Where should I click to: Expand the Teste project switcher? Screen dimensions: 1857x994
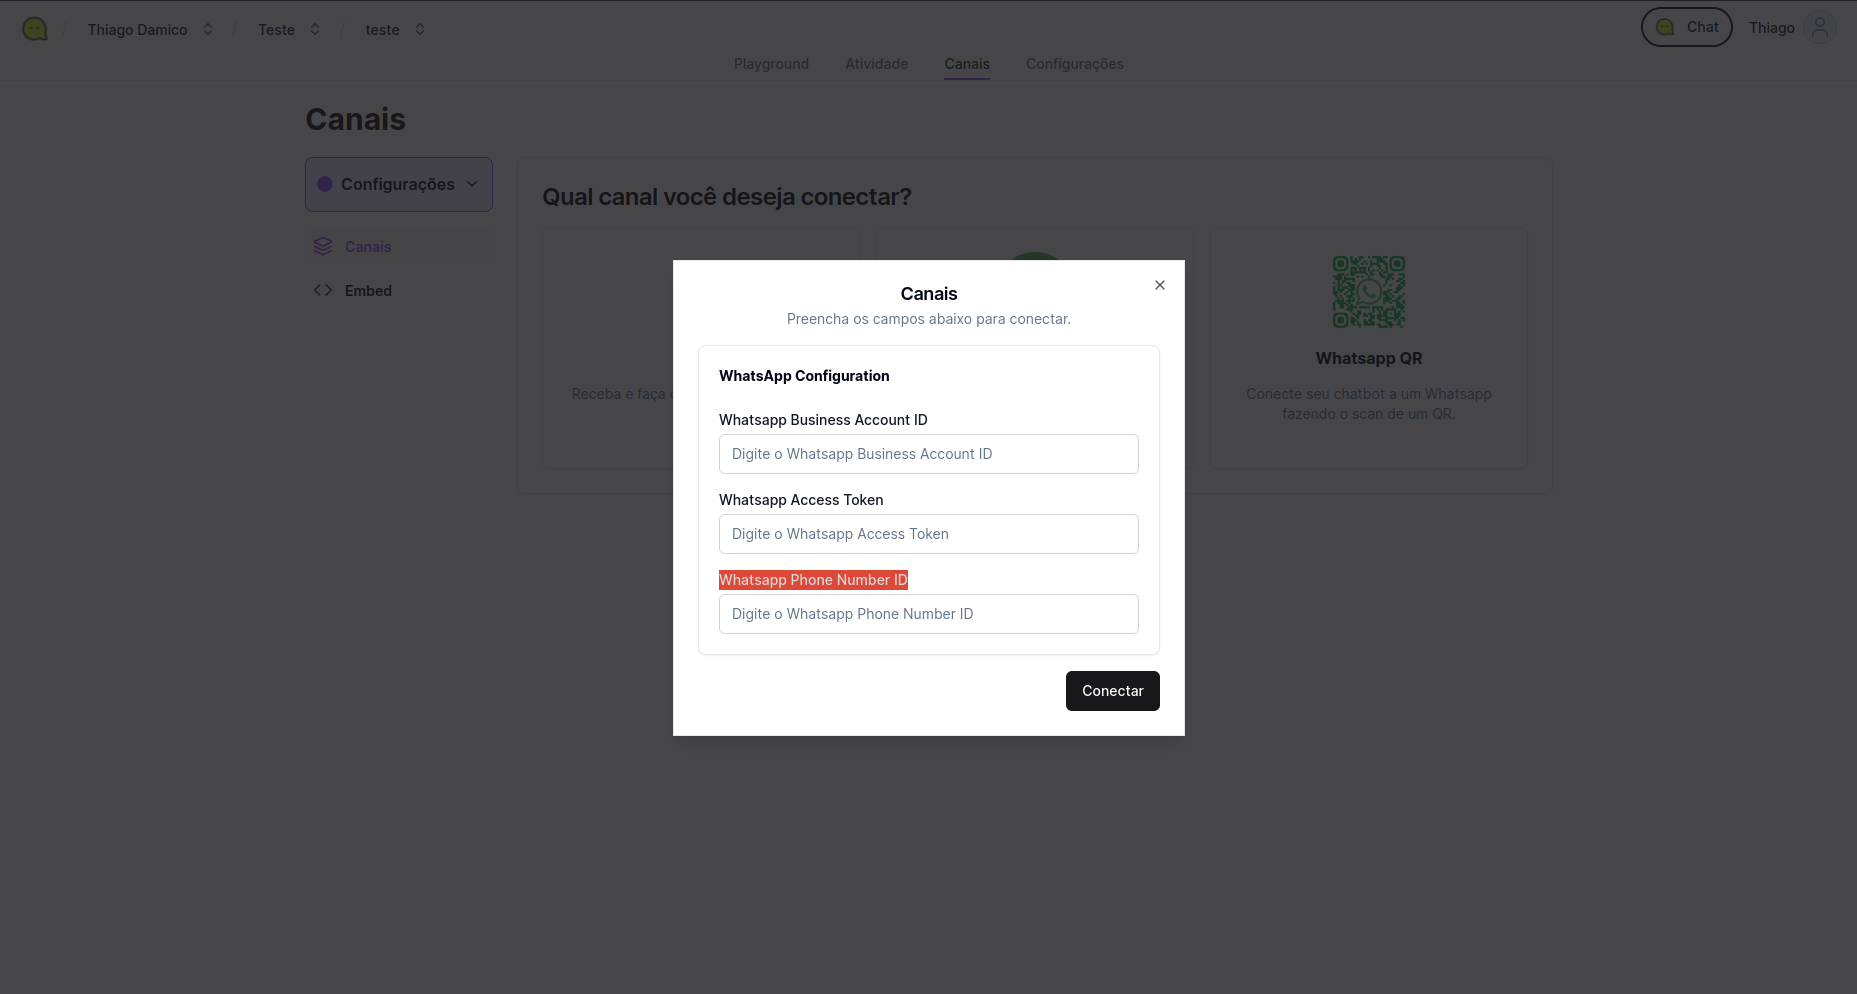click(315, 29)
